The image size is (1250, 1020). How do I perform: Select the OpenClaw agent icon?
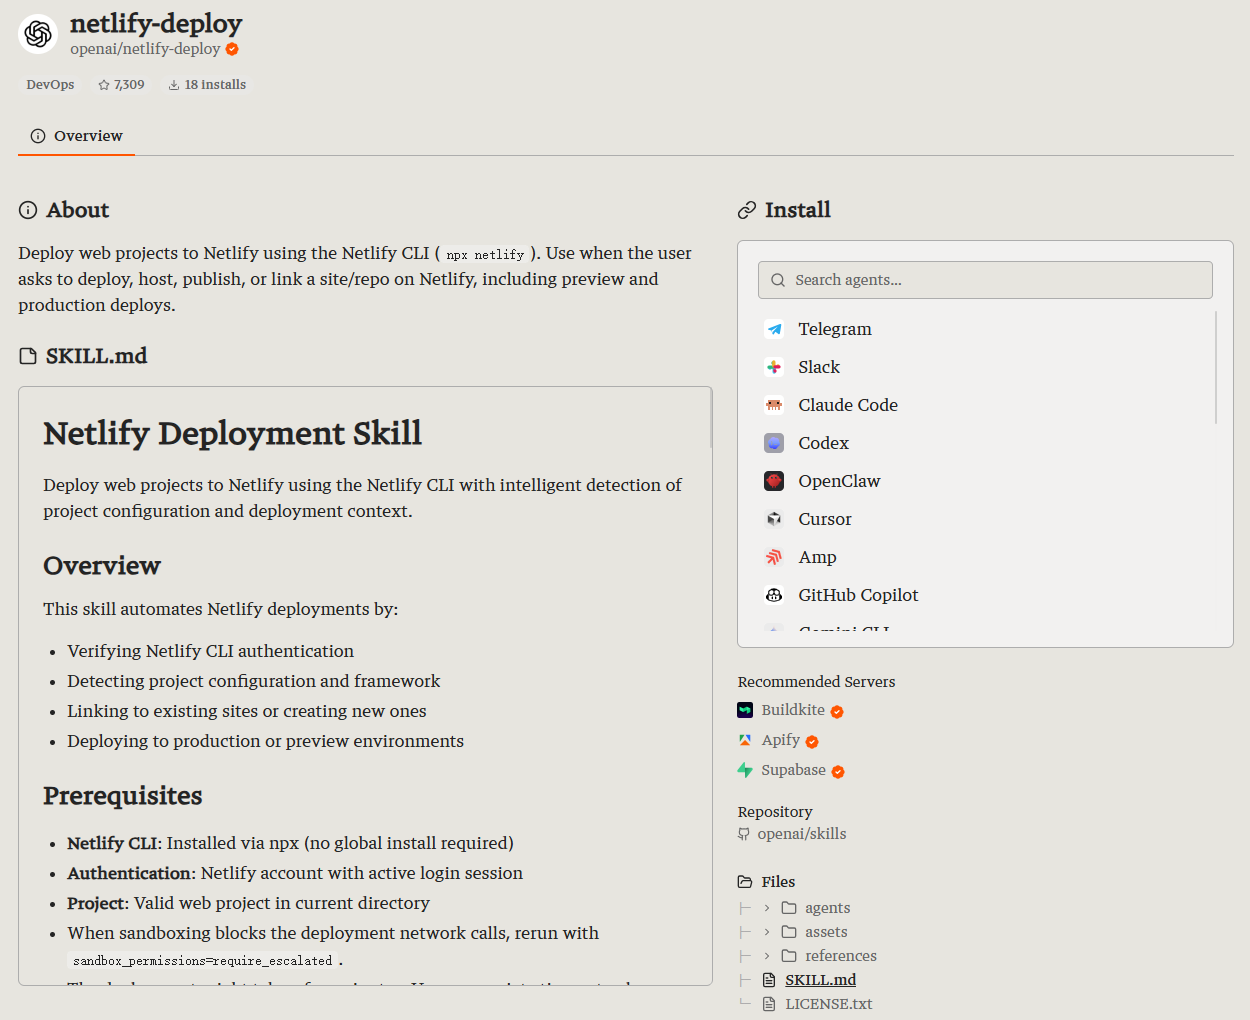coord(774,481)
